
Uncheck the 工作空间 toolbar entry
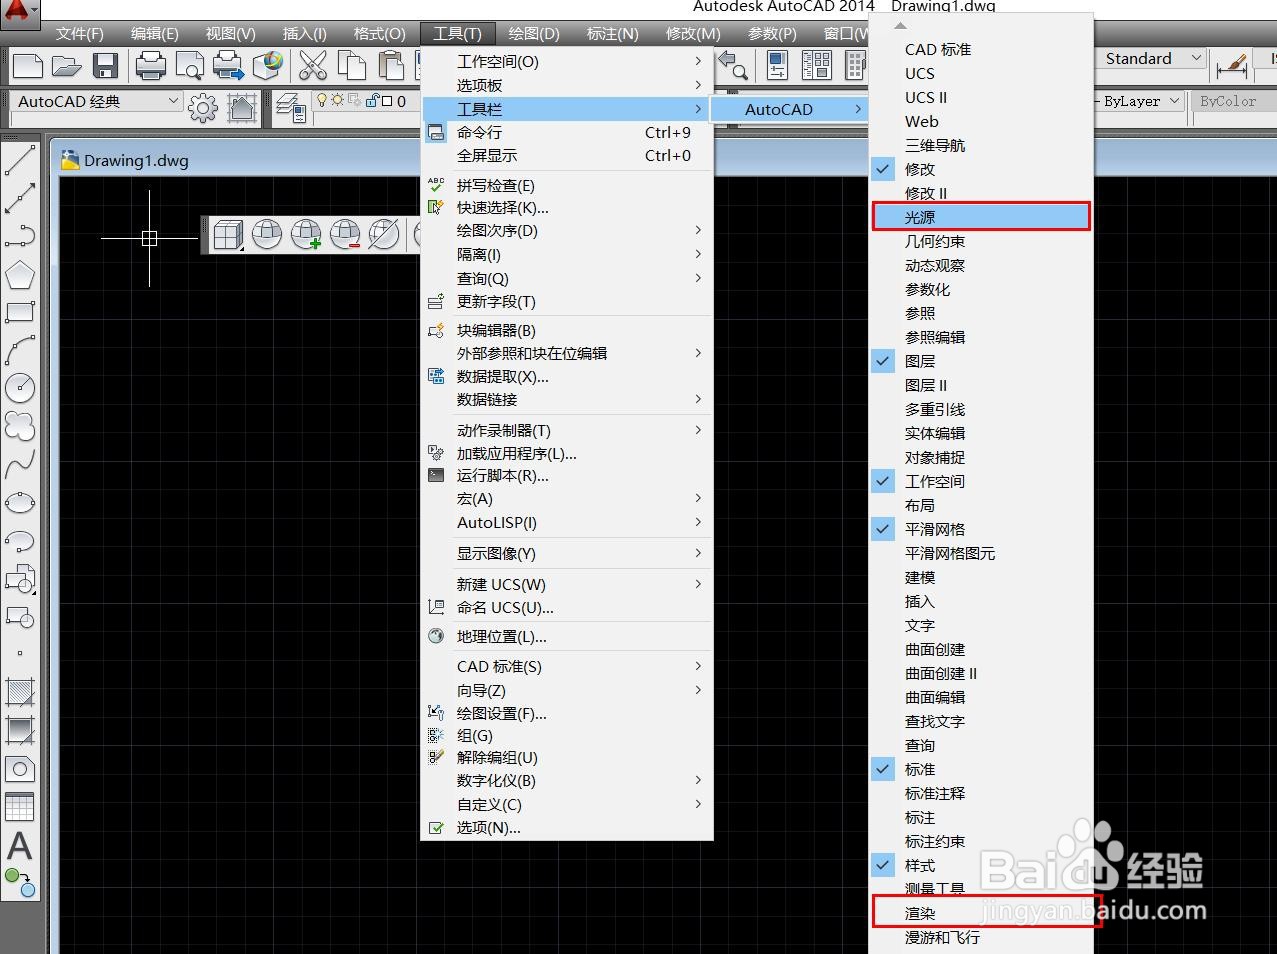pos(981,481)
